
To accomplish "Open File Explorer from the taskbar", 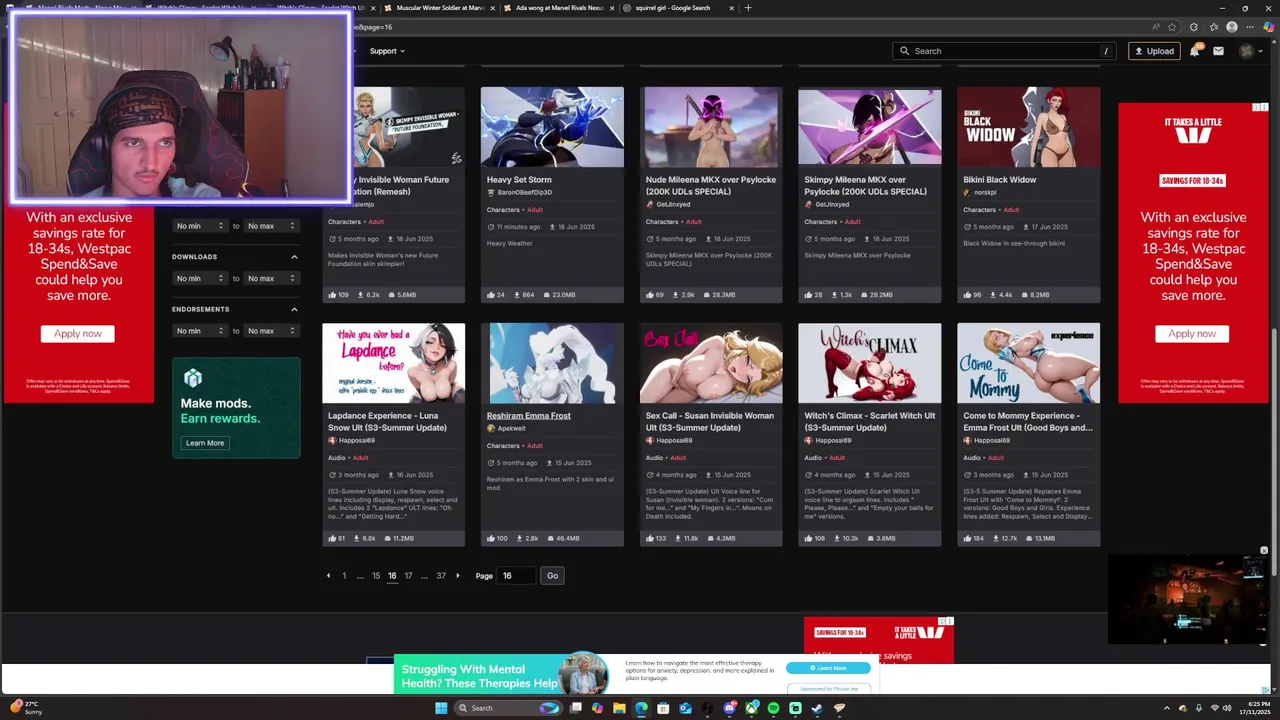I will [619, 708].
